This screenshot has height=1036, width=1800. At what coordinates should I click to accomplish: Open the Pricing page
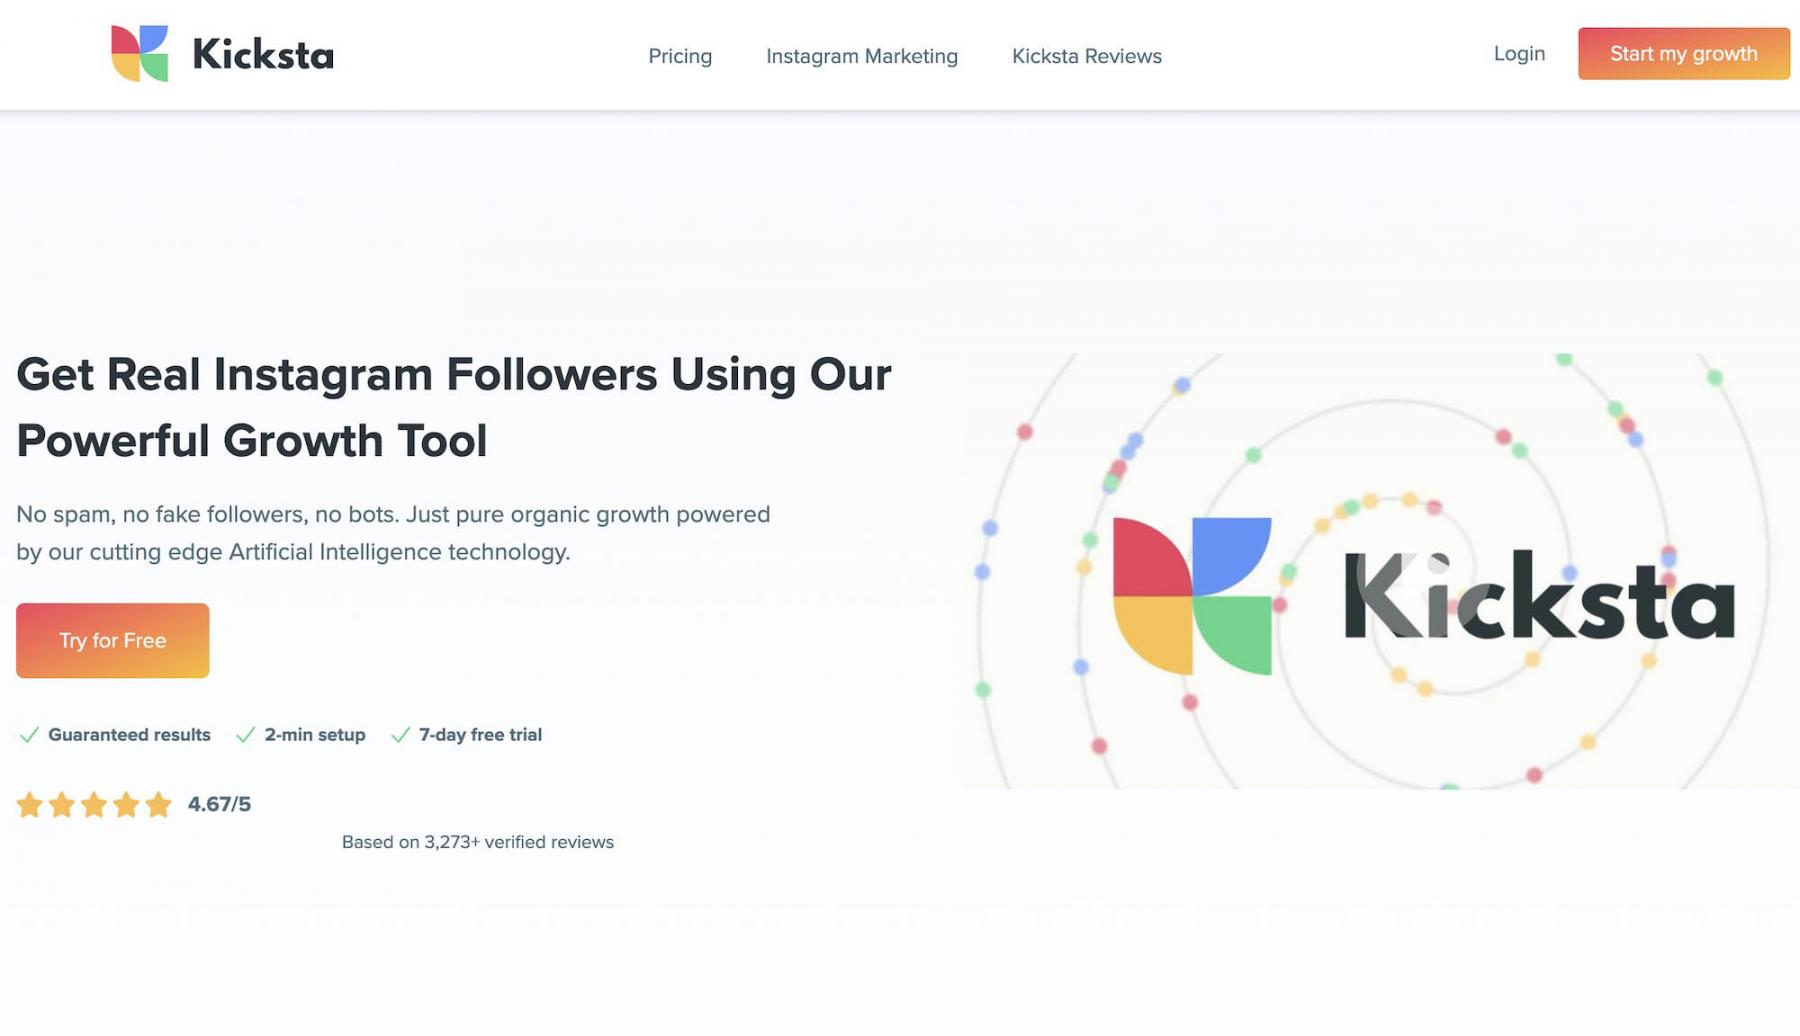680,56
